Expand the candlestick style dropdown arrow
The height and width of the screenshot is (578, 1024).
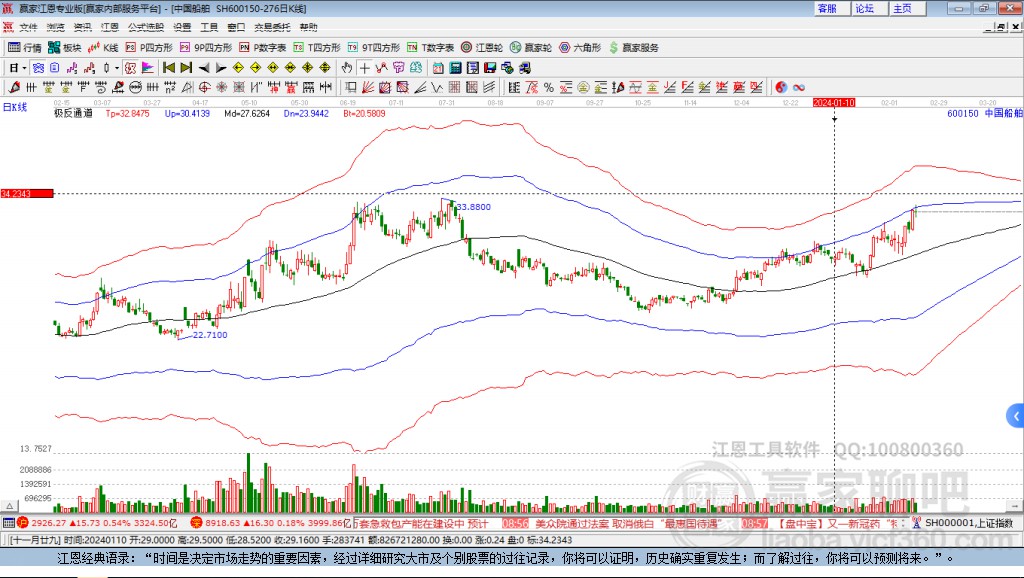pos(117,68)
